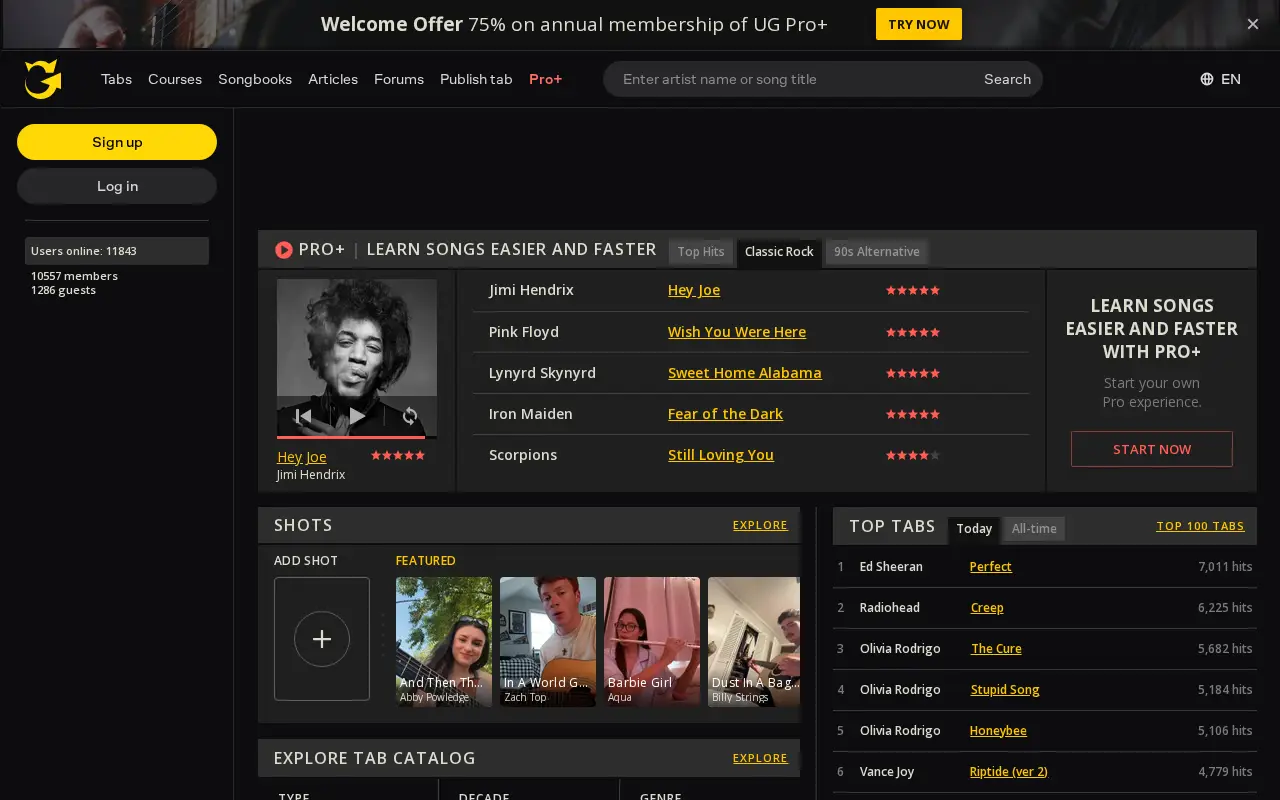Click Pink Floyd artist name
The width and height of the screenshot is (1280, 800).
524,332
